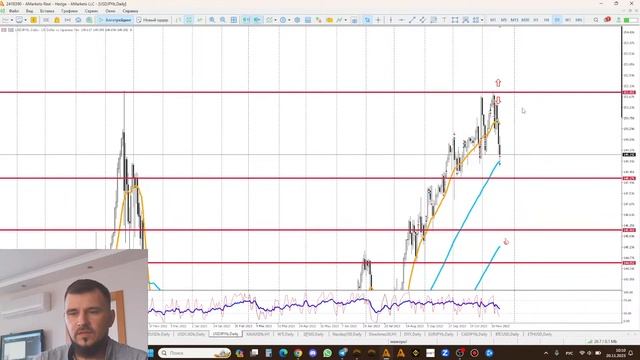Screen dimensions: 640x360
Task: Click the Windows taskbar search box
Action: (194, 353)
